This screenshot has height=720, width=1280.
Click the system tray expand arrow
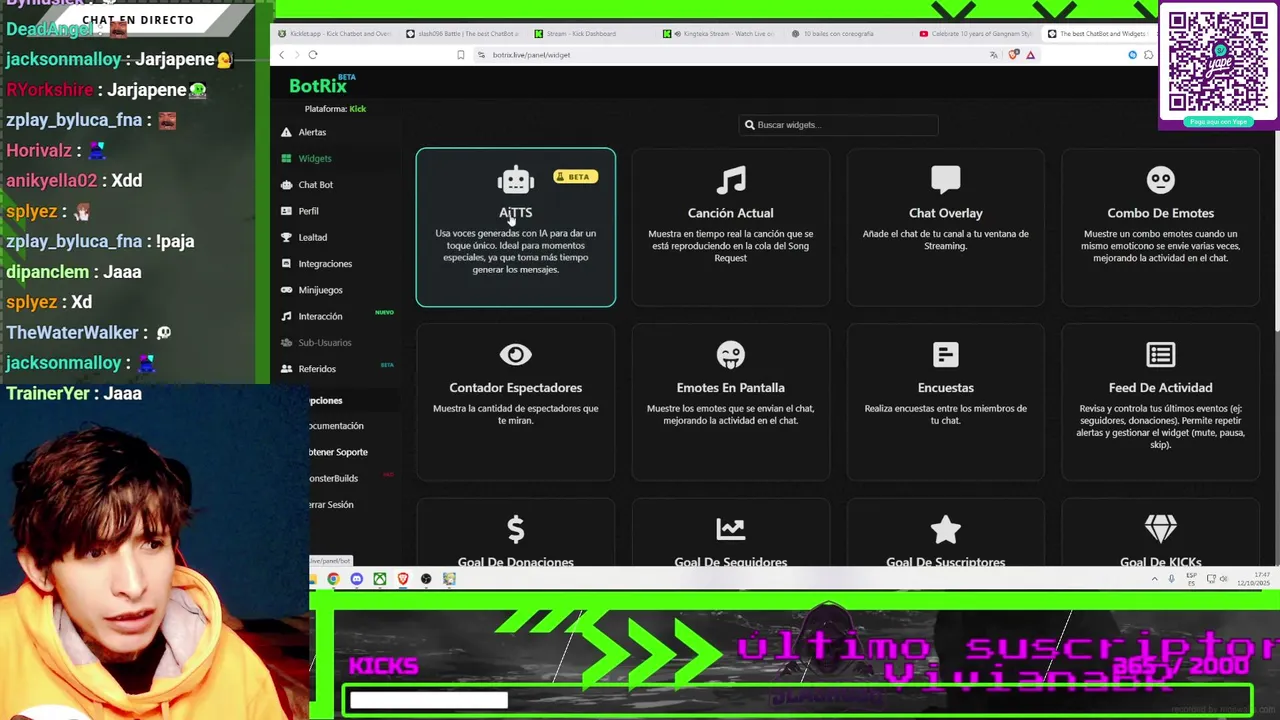[1154, 579]
